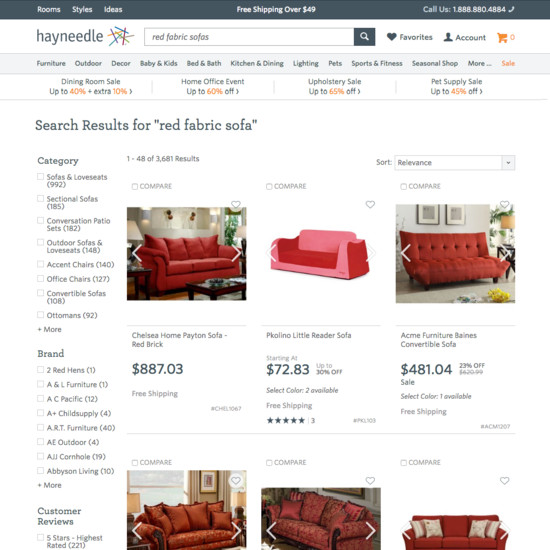
Task: Open the Account person icon
Action: click(x=448, y=37)
